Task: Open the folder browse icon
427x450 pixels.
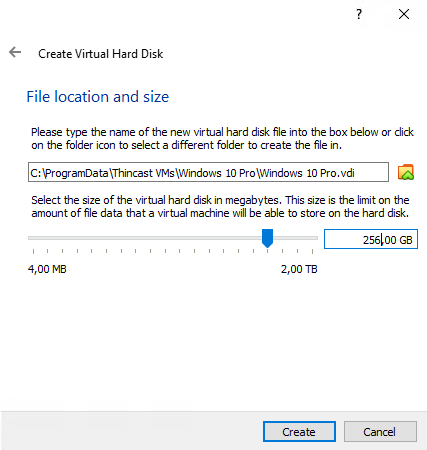Action: point(406,172)
